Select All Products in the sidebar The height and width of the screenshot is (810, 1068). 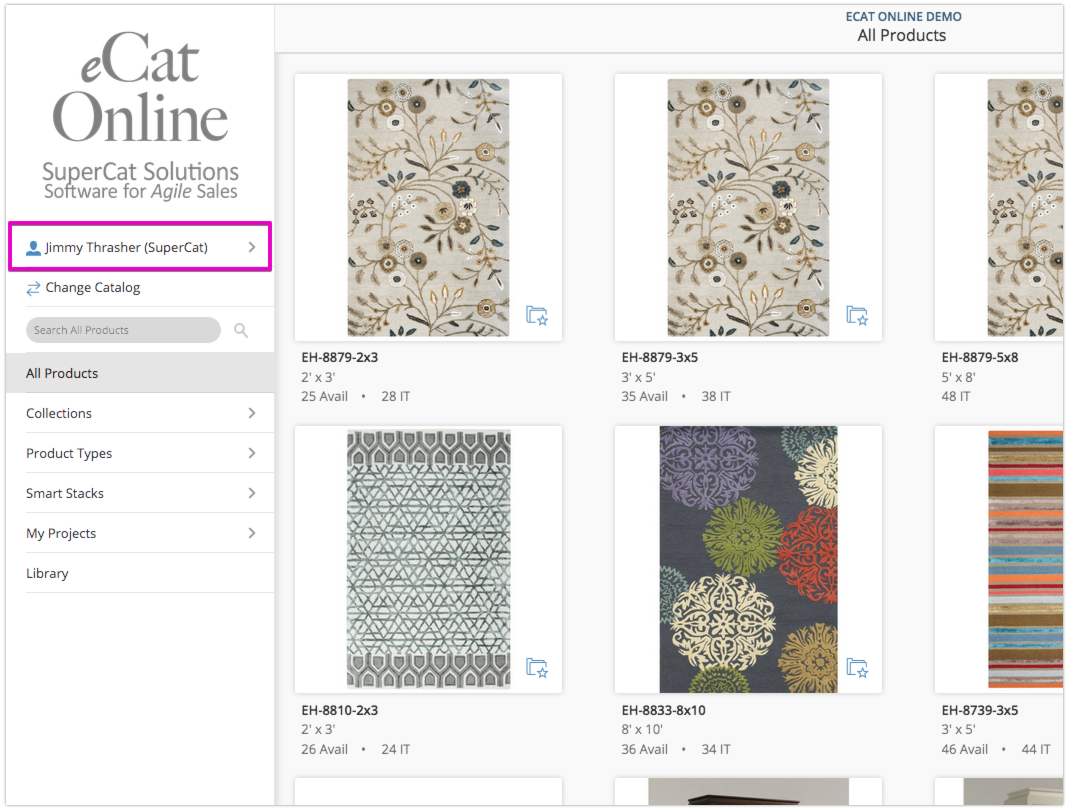pos(140,373)
